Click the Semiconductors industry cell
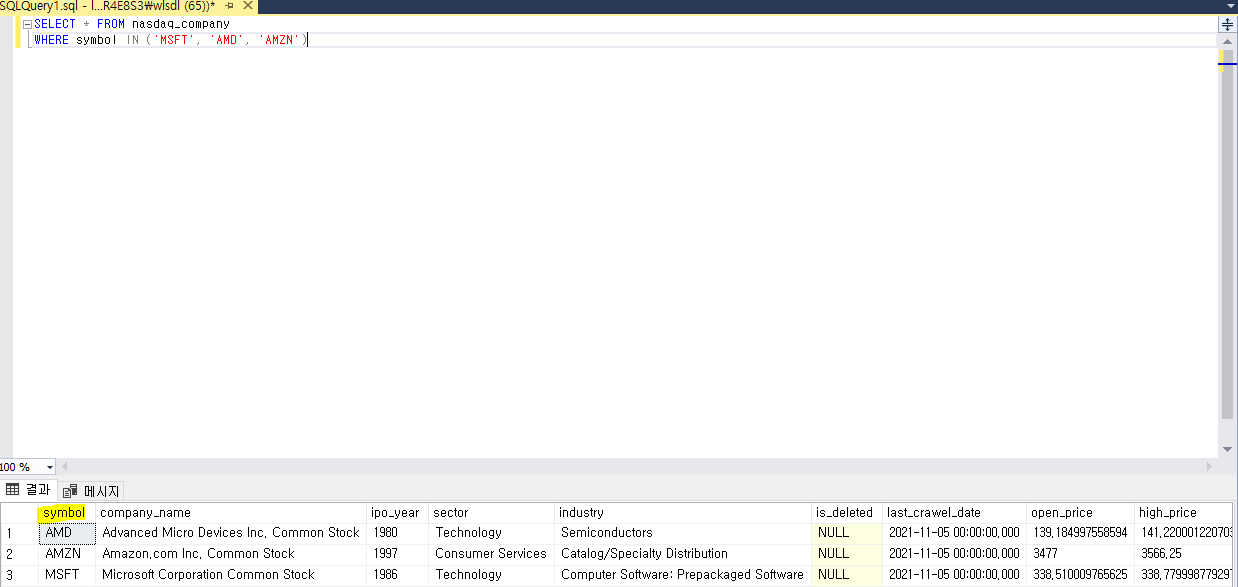Viewport: 1238px width, 587px height. pos(682,533)
